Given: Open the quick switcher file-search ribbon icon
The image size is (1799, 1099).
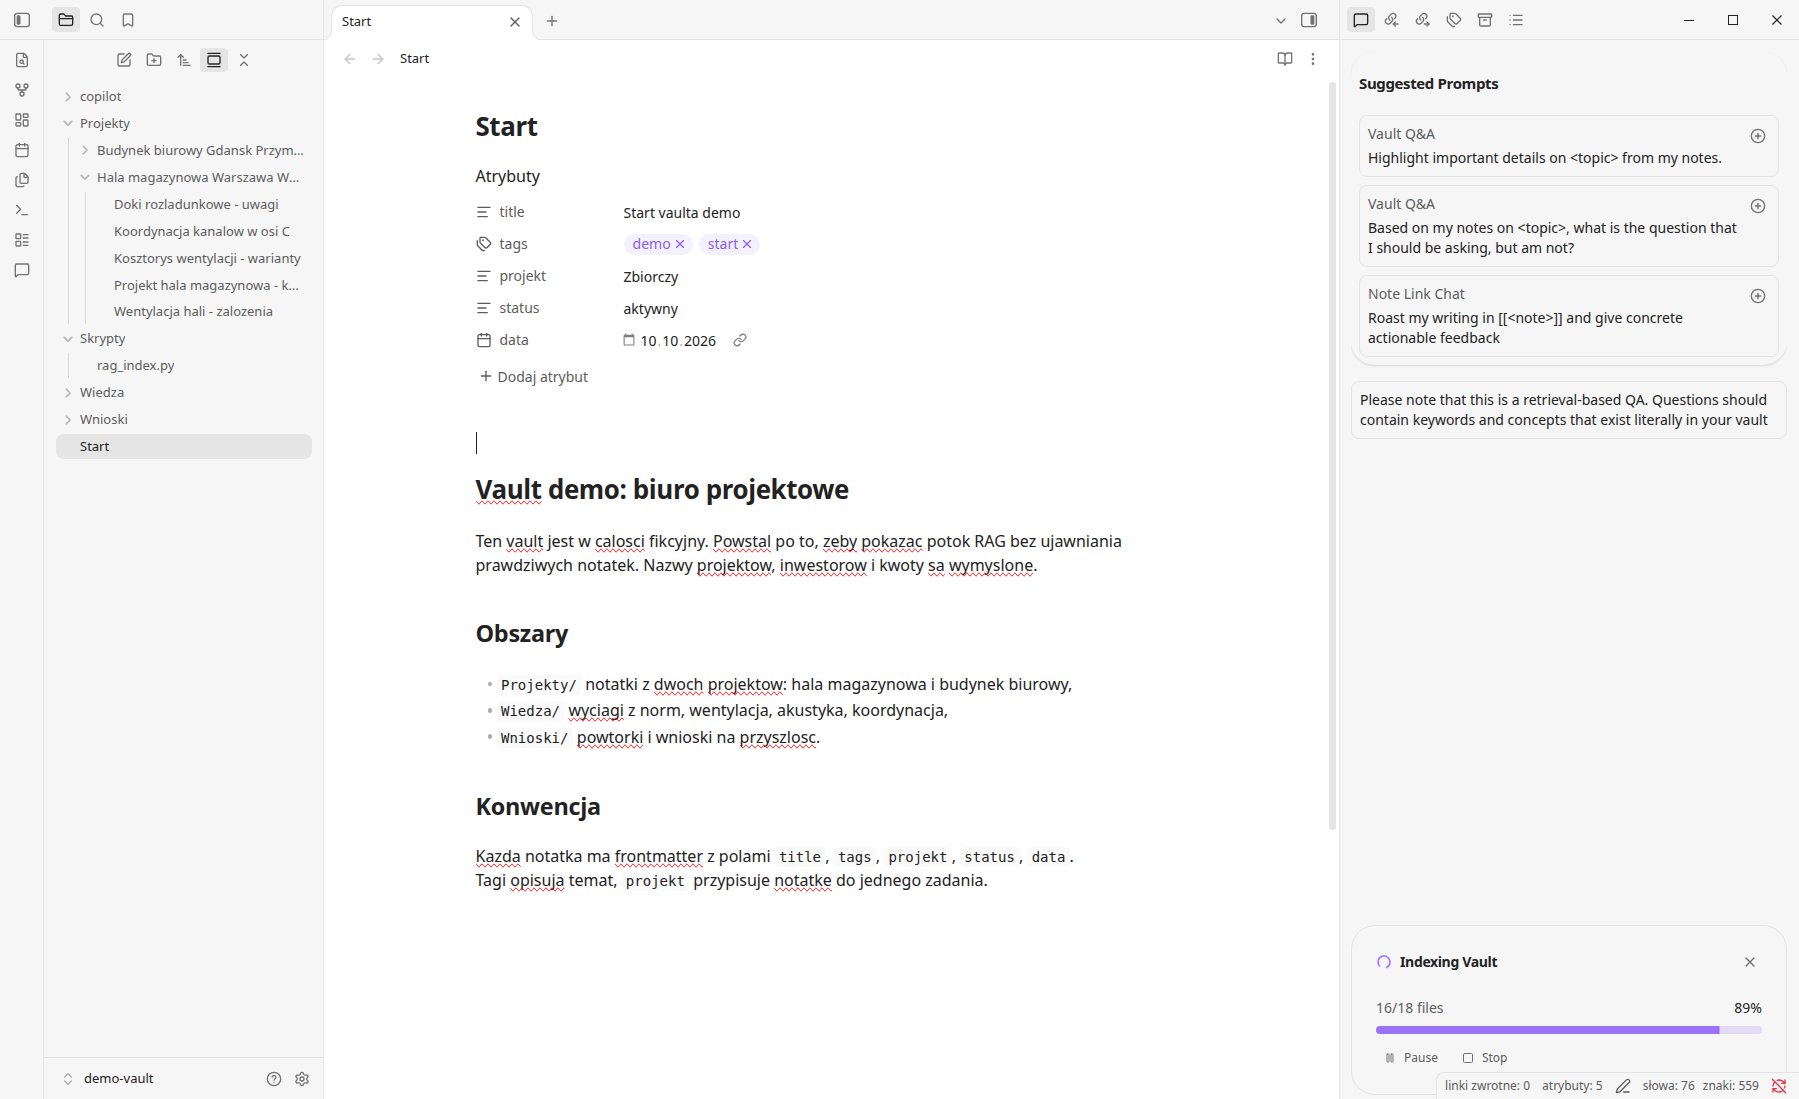Looking at the screenshot, I should 22,60.
